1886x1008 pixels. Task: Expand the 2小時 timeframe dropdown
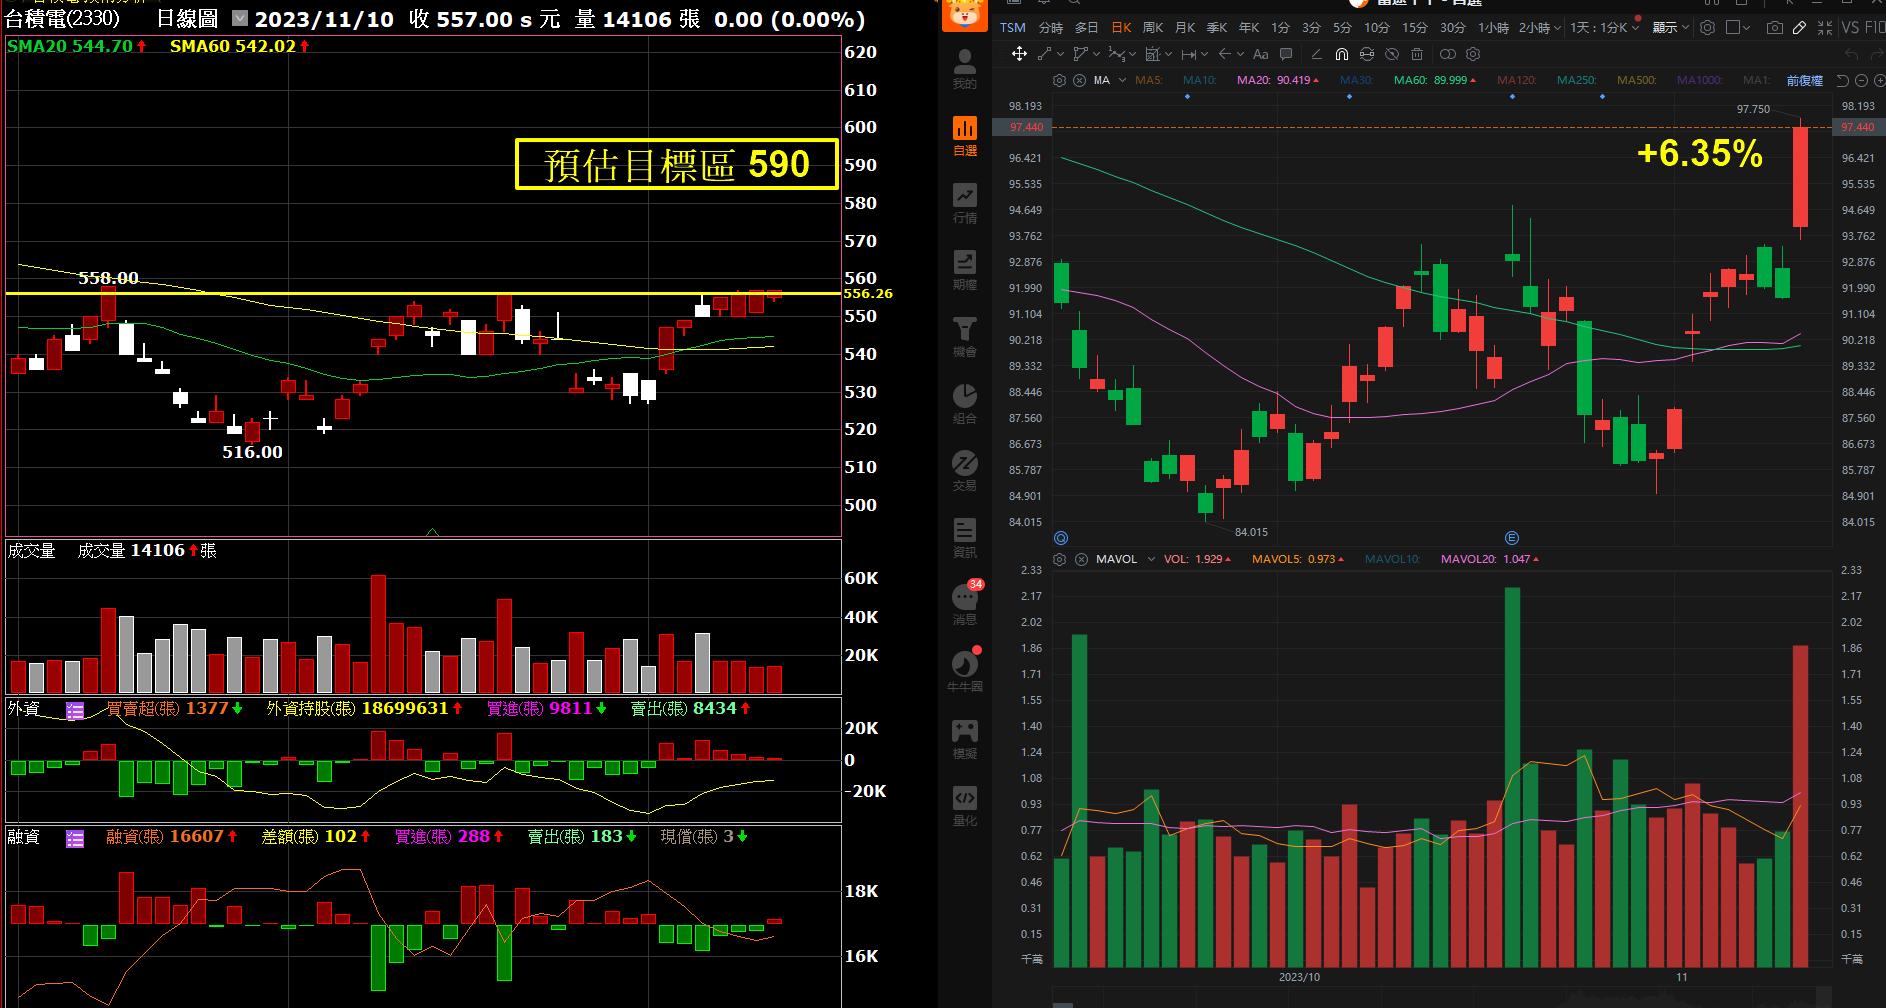coord(1557,28)
